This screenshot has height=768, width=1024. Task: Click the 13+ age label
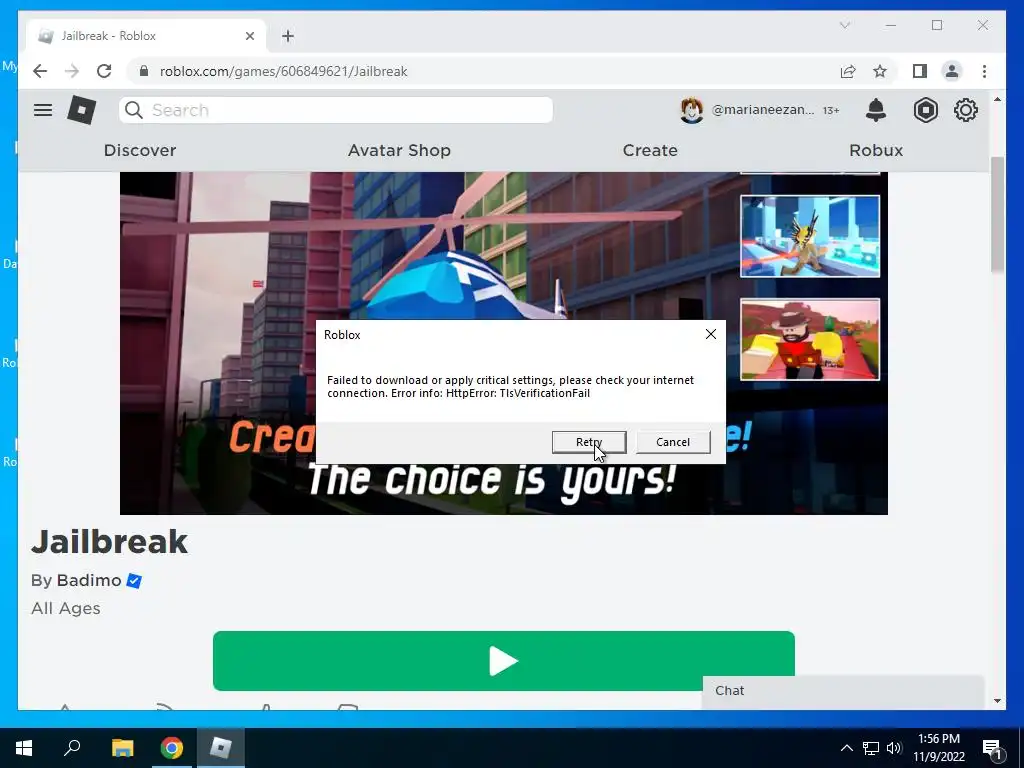click(831, 110)
